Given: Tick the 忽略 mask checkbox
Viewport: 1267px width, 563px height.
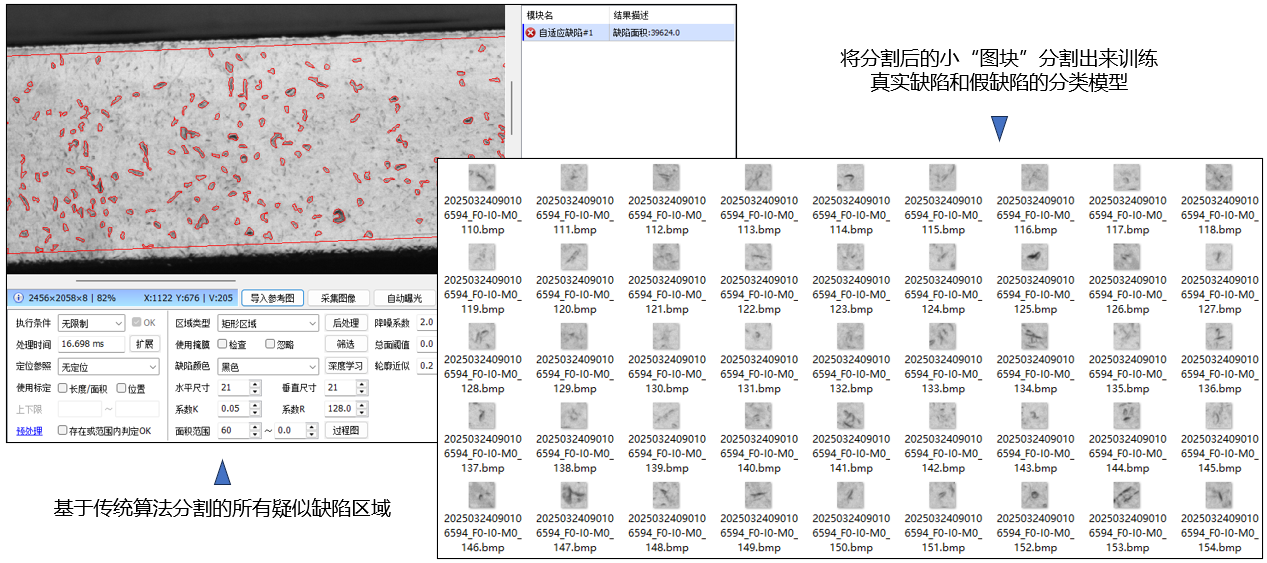Looking at the screenshot, I should click(270, 344).
